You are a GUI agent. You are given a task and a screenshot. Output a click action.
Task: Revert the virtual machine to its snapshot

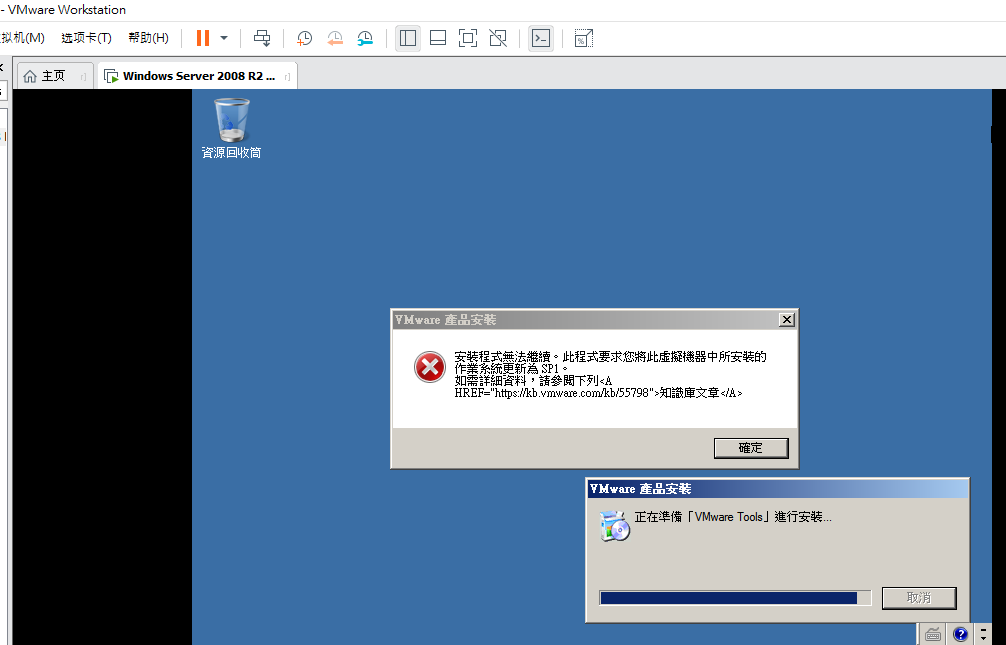(x=334, y=38)
